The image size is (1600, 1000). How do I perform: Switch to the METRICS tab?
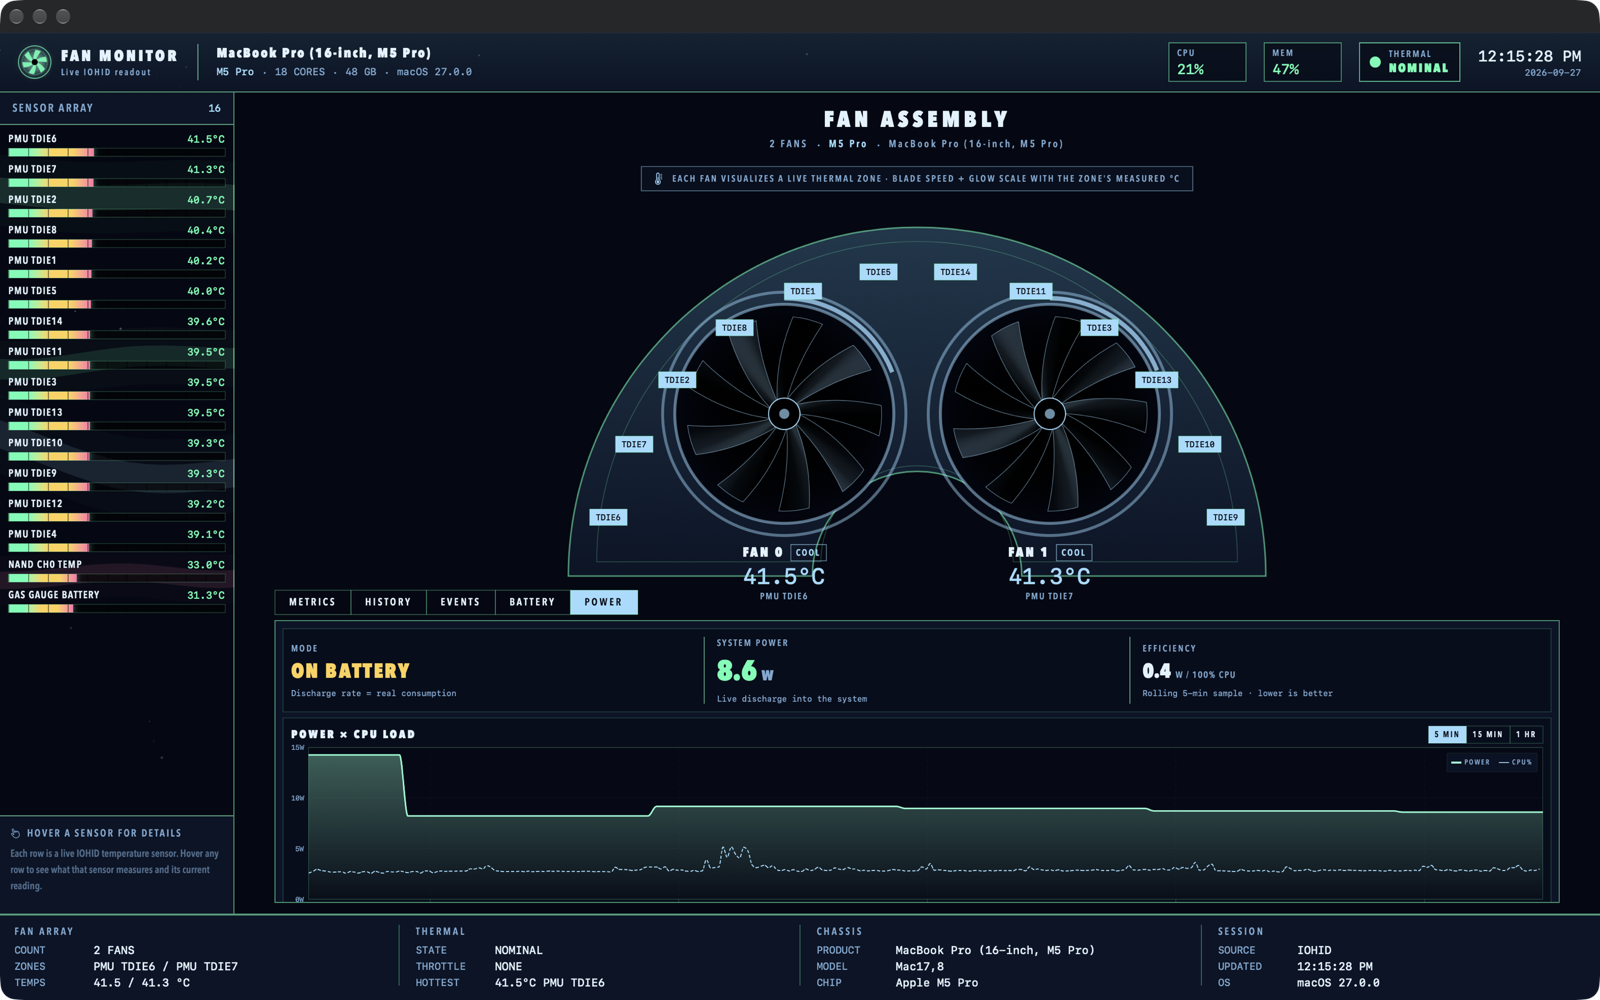312,602
